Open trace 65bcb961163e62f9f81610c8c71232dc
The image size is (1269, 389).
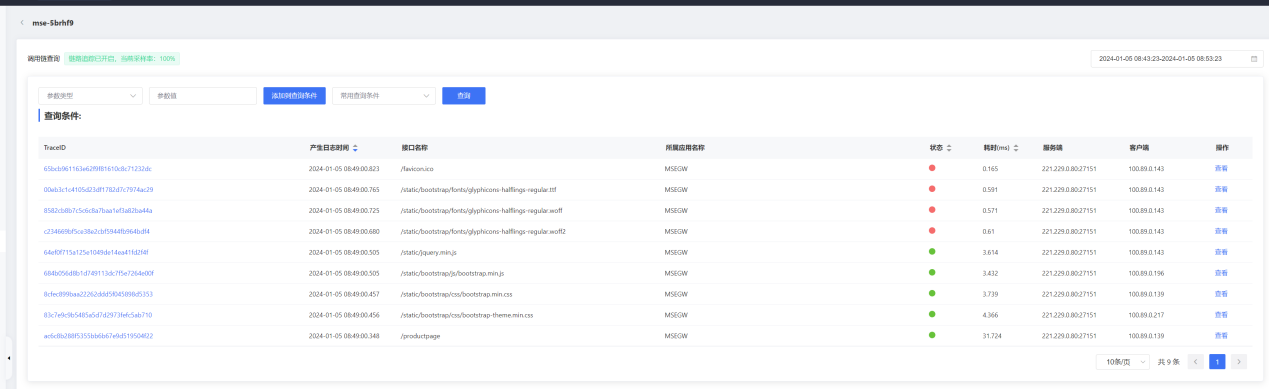tap(98, 168)
